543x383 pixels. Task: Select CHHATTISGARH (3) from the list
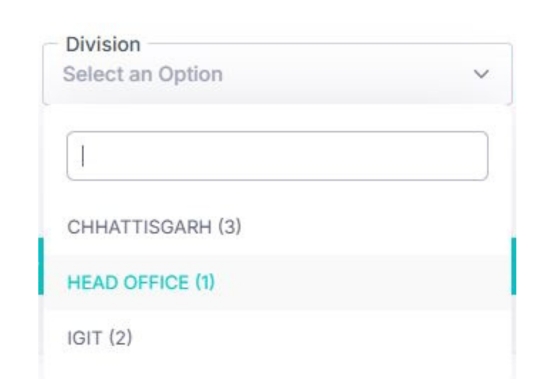click(277, 227)
